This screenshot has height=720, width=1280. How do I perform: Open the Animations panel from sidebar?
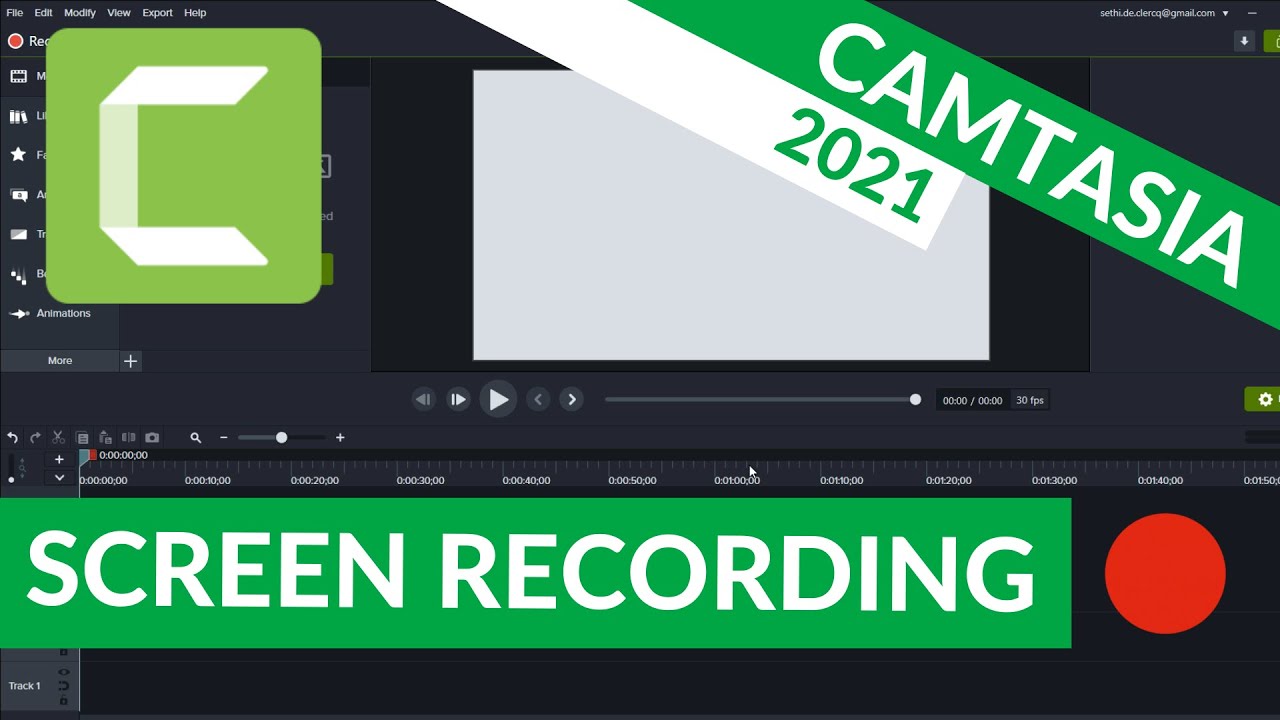(63, 313)
